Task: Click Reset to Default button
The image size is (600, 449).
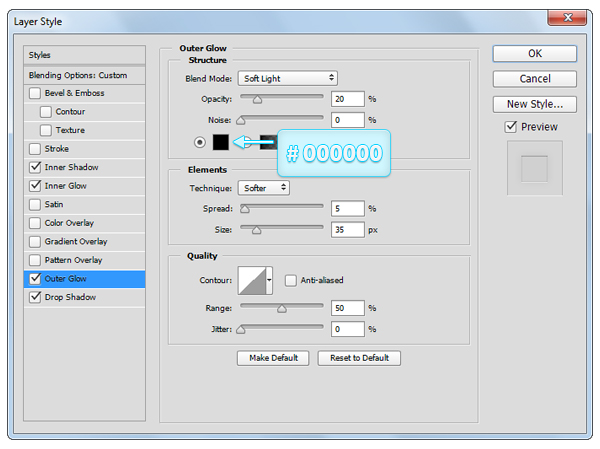Action: pos(359,358)
